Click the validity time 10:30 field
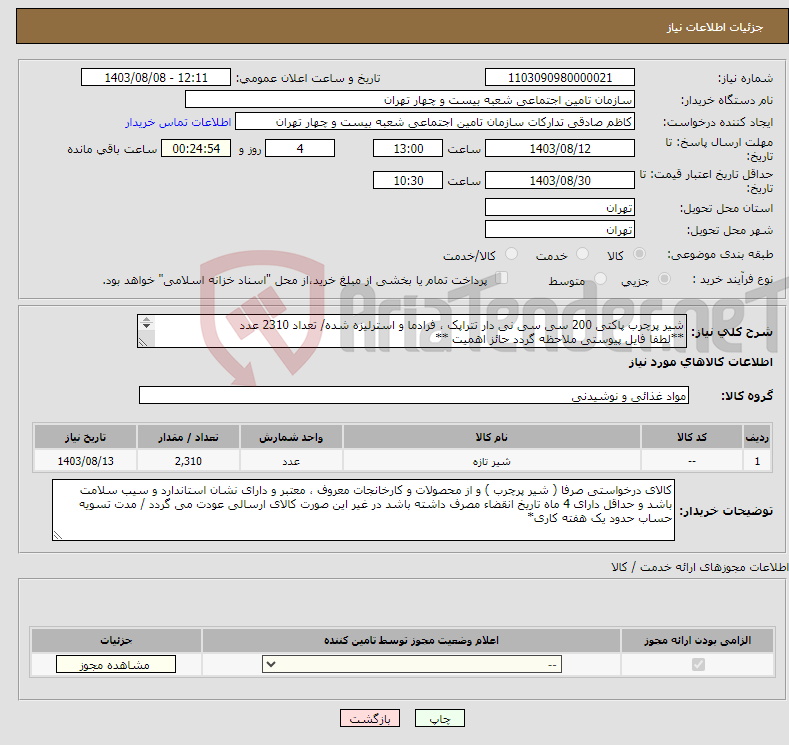The image size is (789, 745). [x=408, y=180]
